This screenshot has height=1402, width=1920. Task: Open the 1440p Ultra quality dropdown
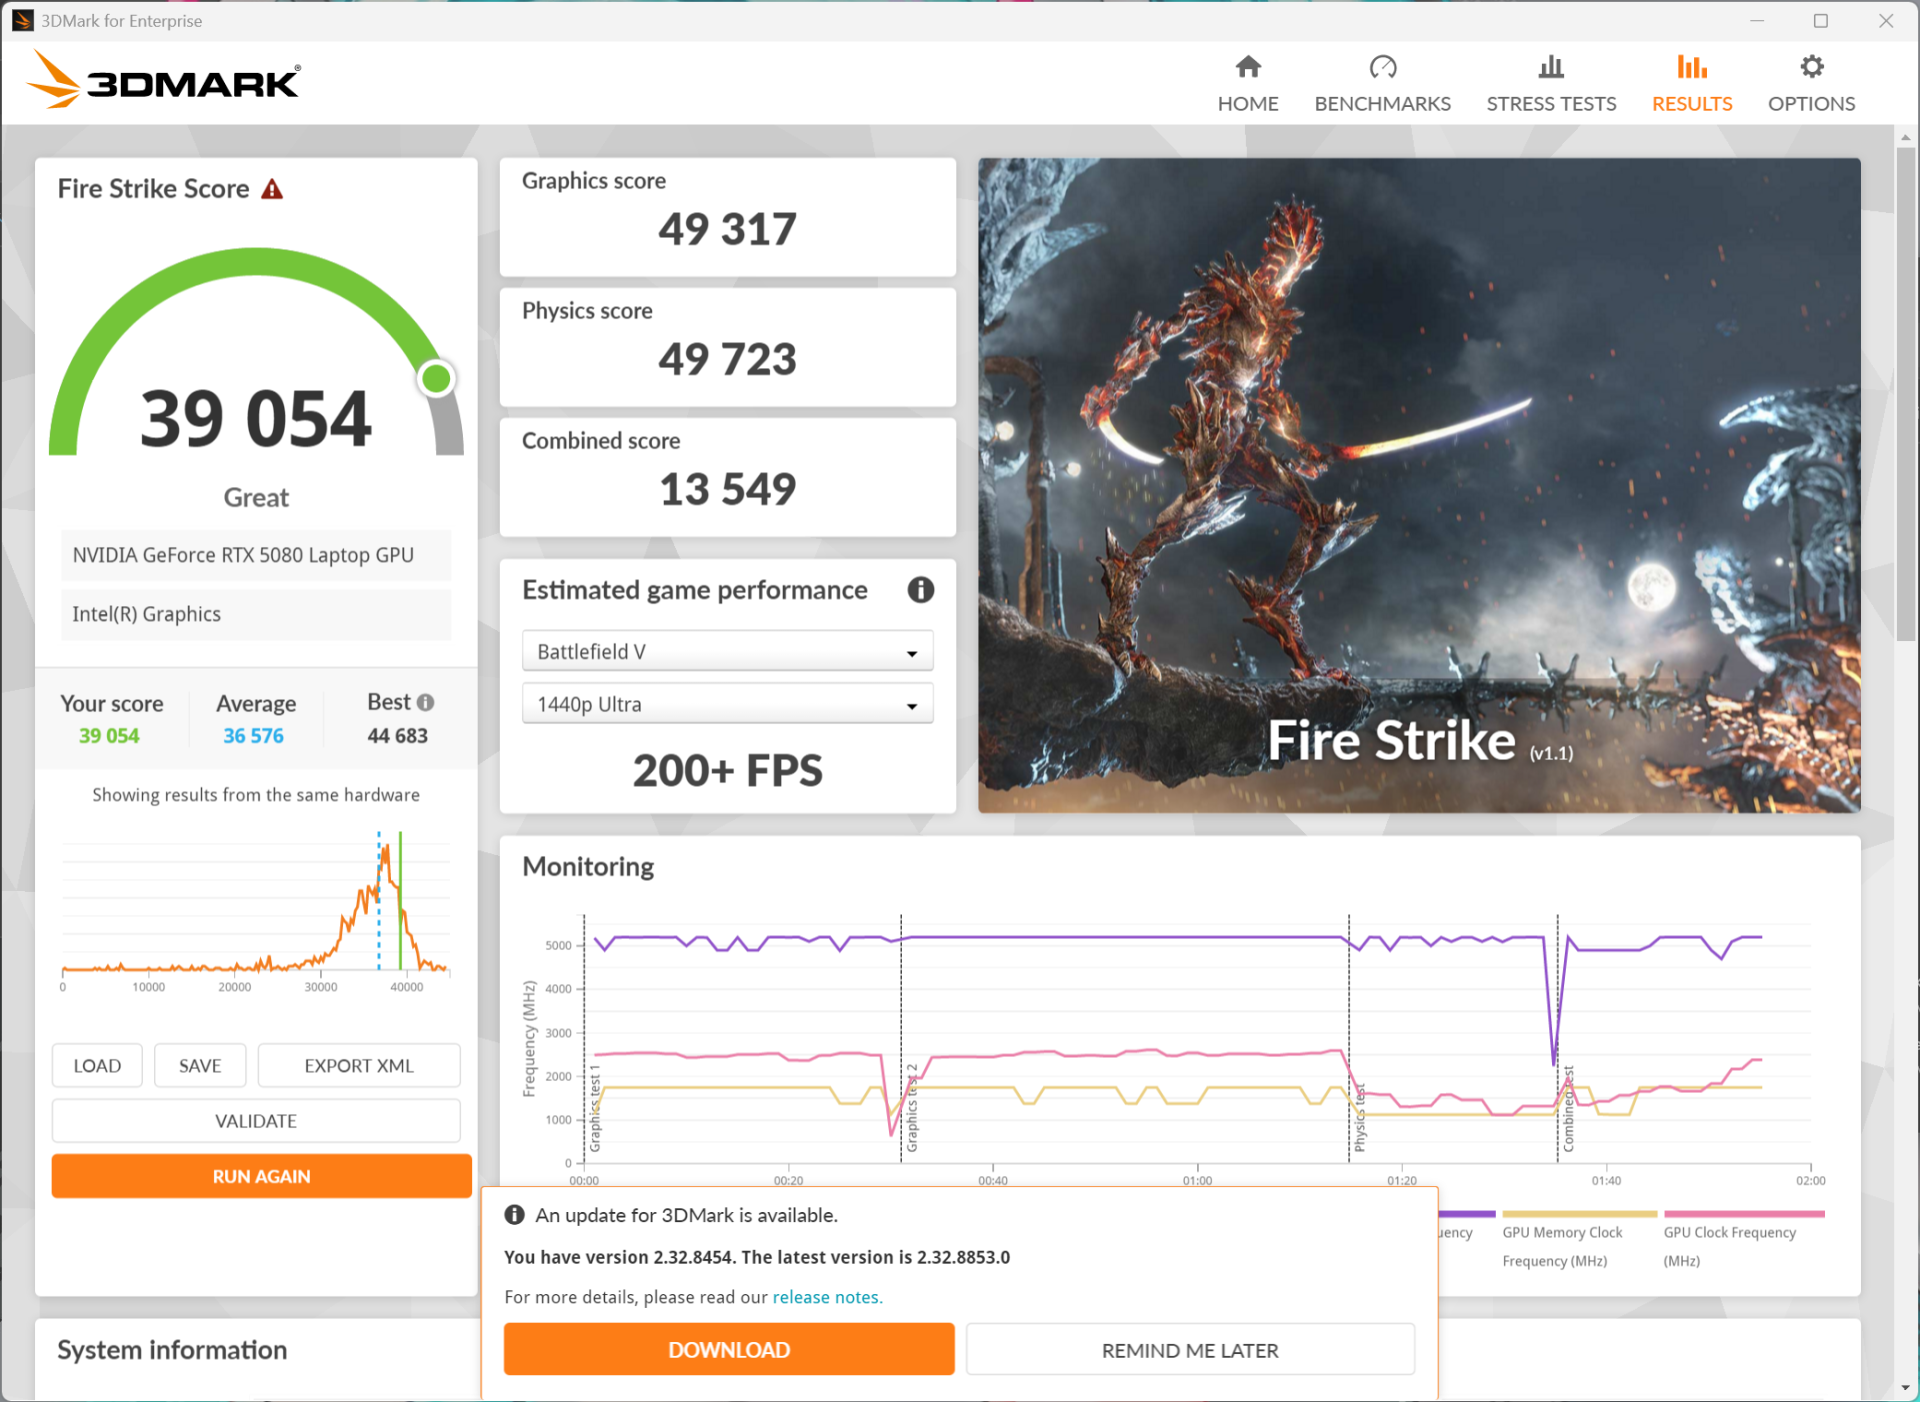727,703
